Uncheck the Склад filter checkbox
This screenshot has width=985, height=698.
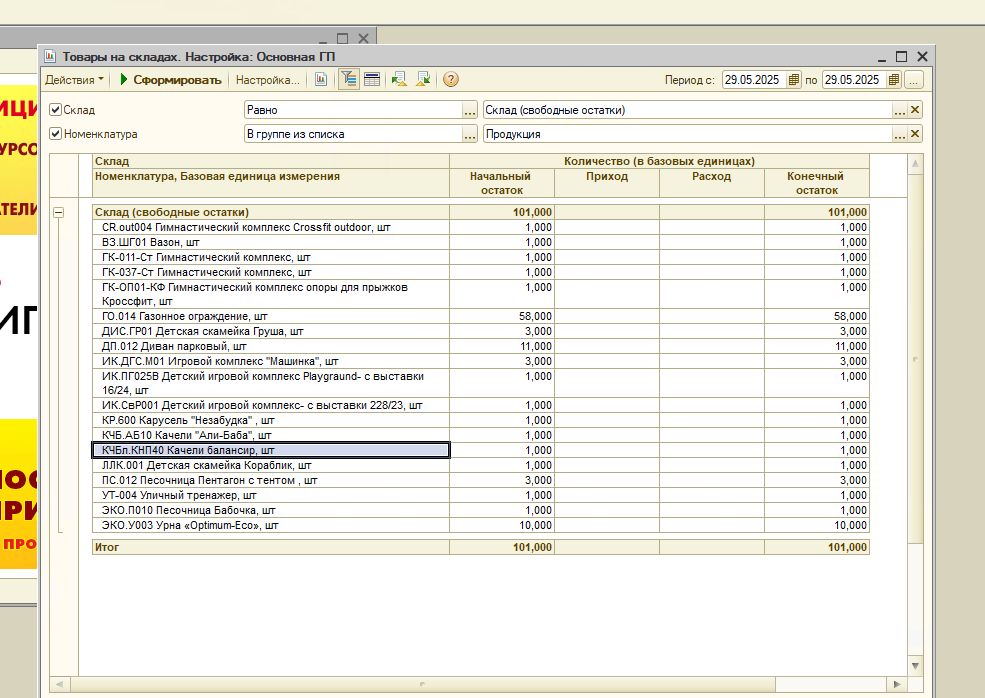point(56,110)
